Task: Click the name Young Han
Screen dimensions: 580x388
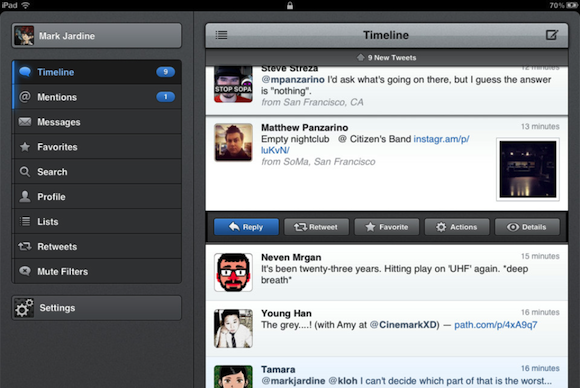Action: tap(286, 313)
